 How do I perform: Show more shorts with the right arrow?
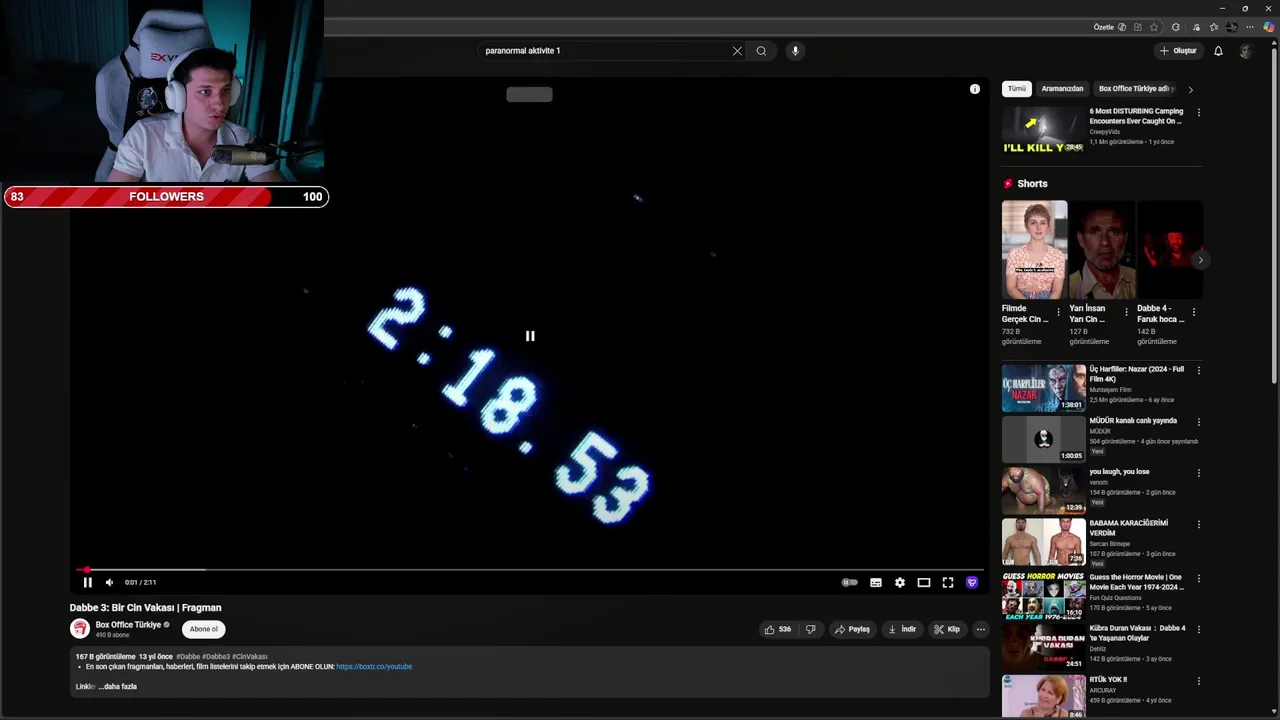[x=1201, y=260]
